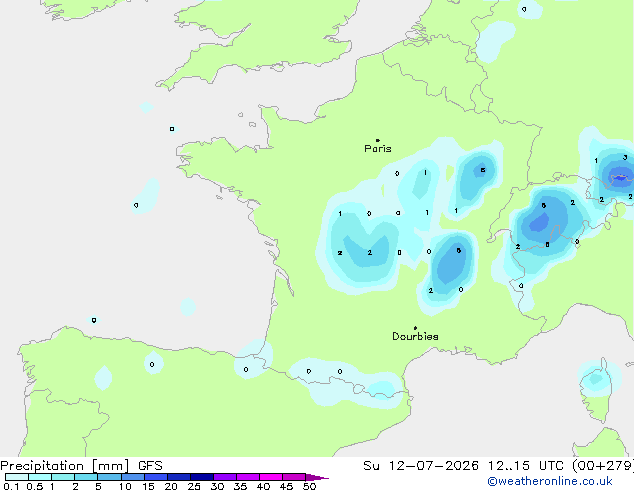Select the 40–45 mm magenta legend swatch

(271, 477)
